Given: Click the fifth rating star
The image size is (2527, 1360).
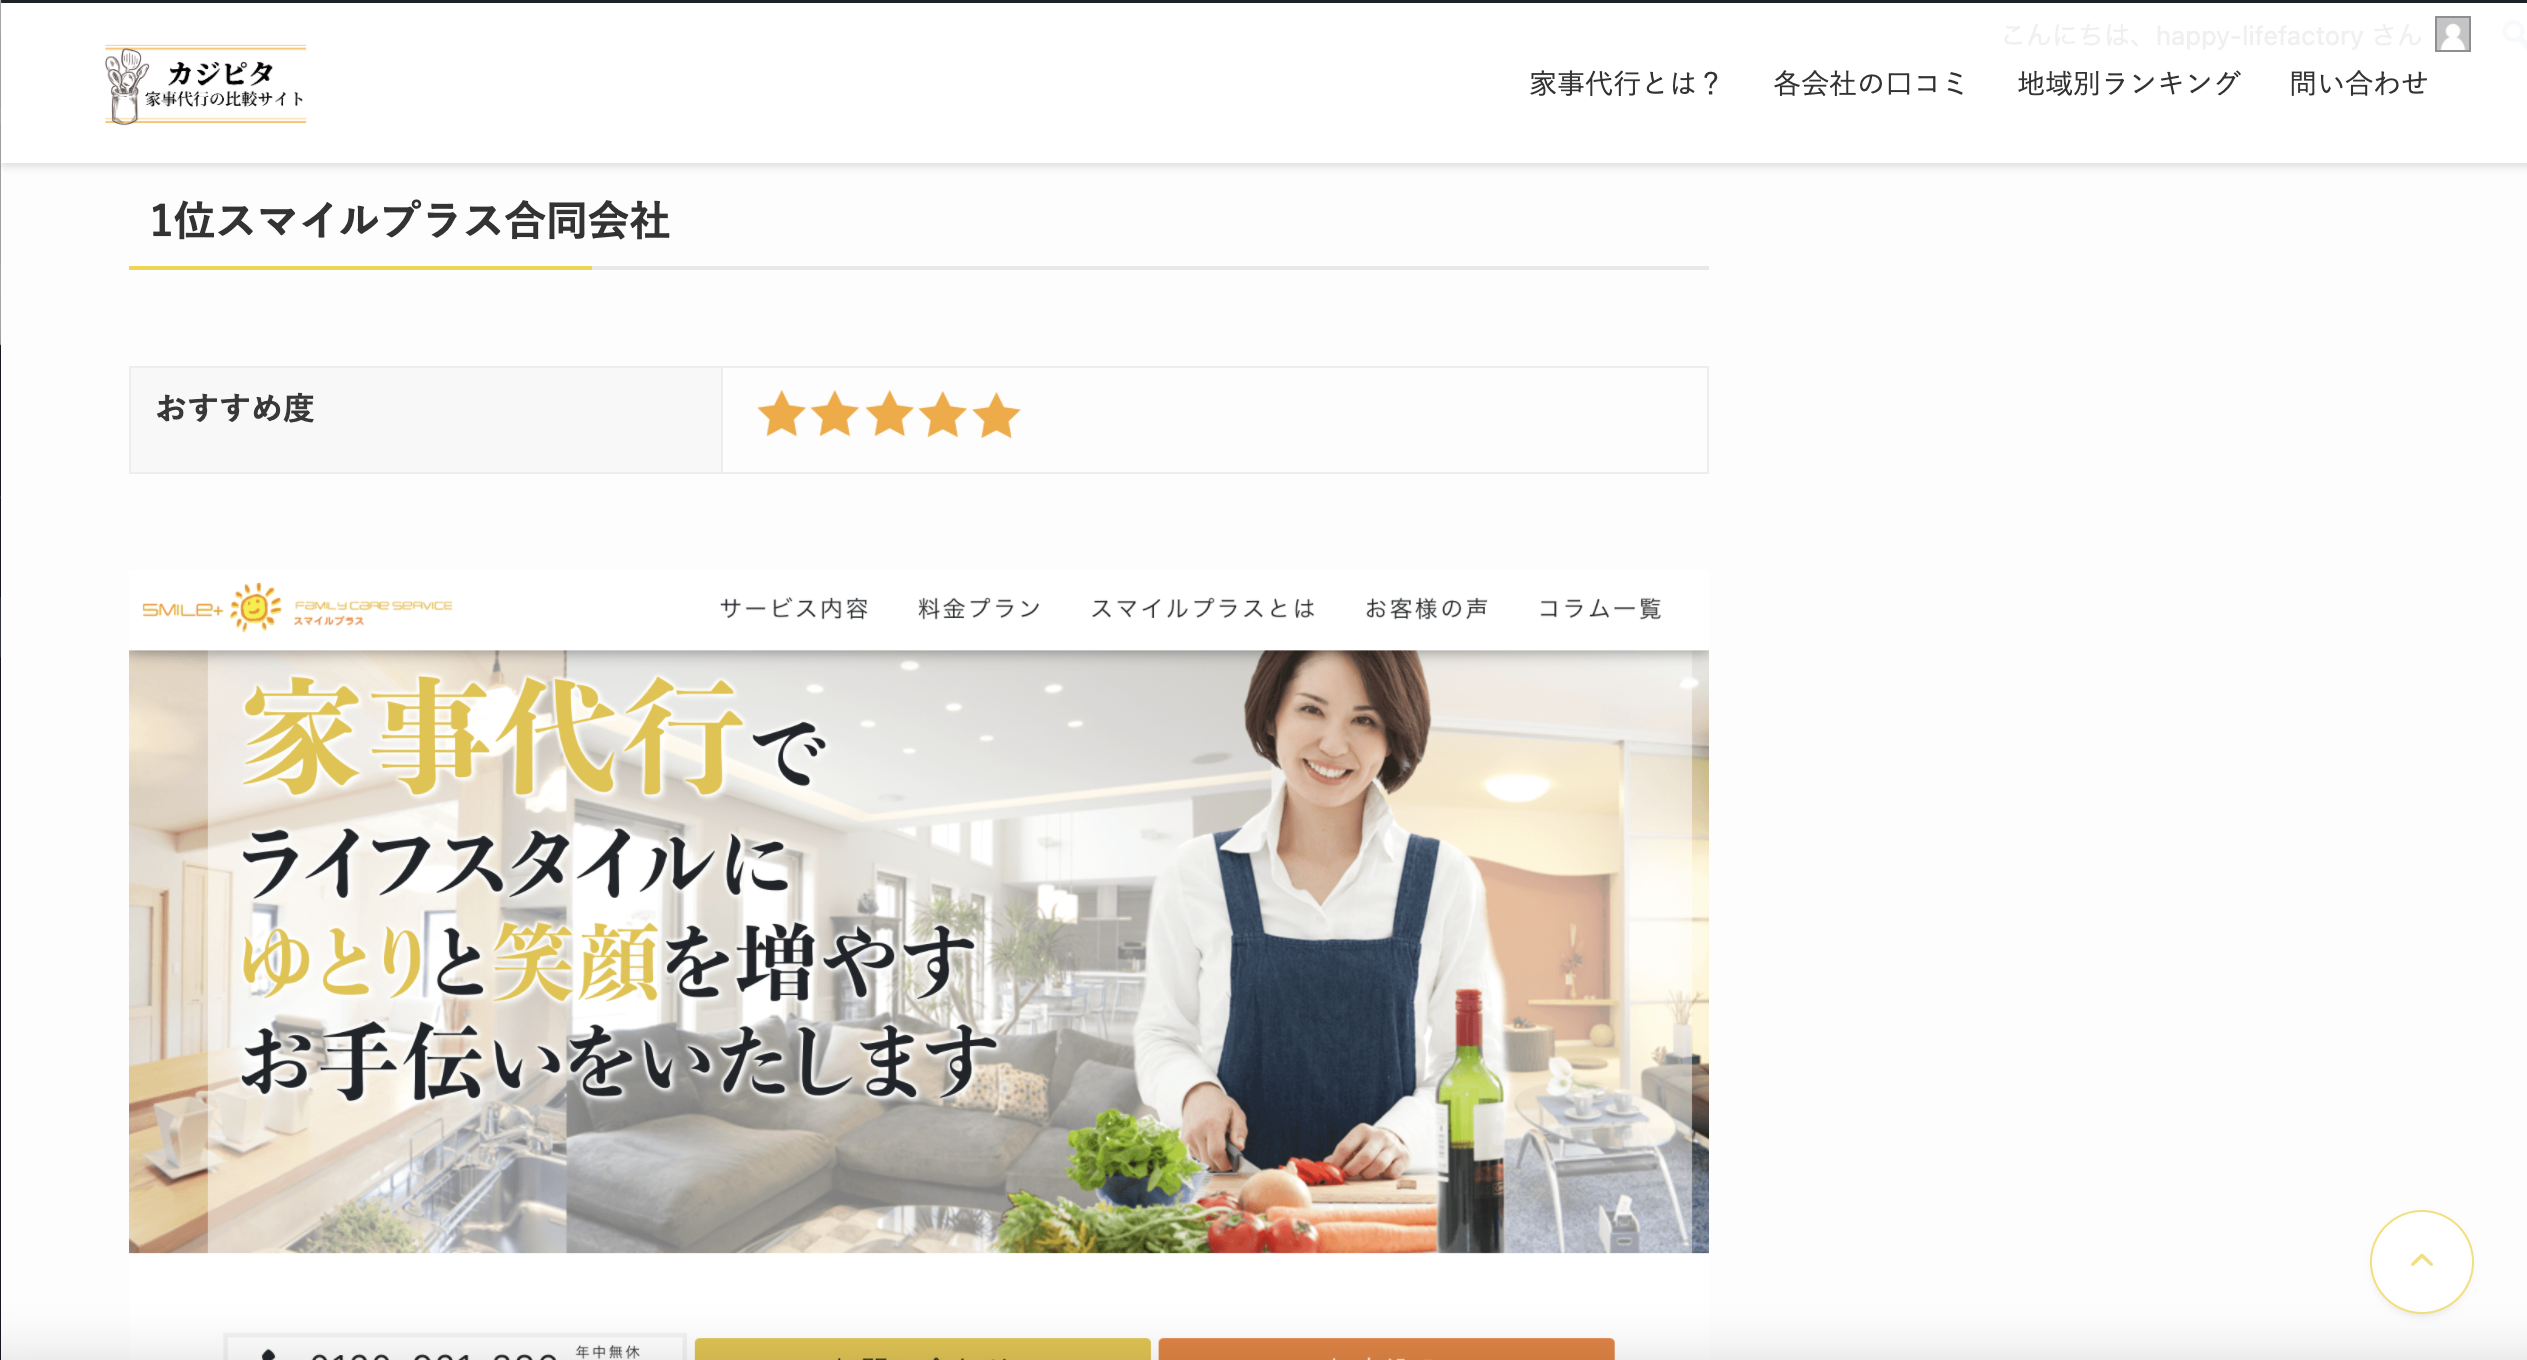Looking at the screenshot, I should [x=996, y=415].
